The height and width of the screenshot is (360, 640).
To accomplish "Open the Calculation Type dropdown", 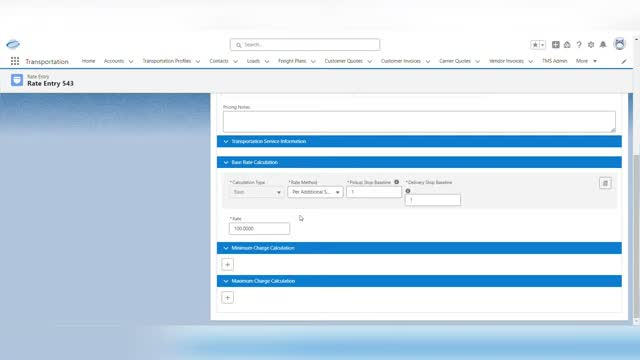I will 256,192.
